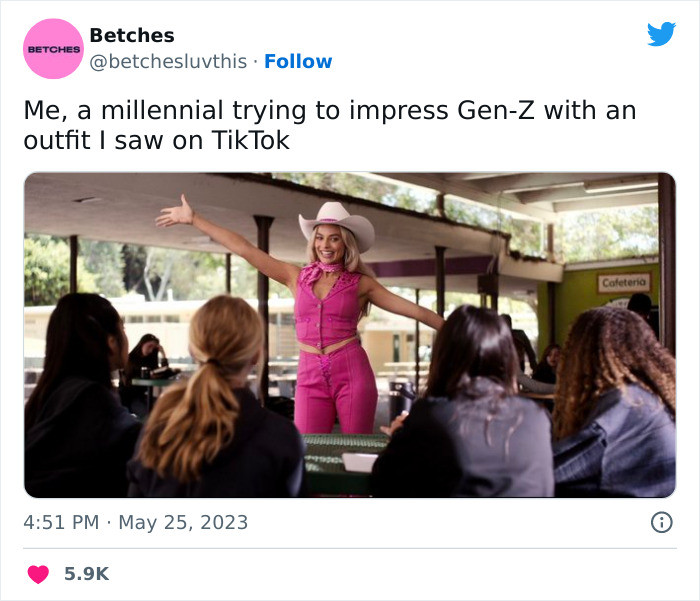Open the tweet info circle icon

click(661, 522)
